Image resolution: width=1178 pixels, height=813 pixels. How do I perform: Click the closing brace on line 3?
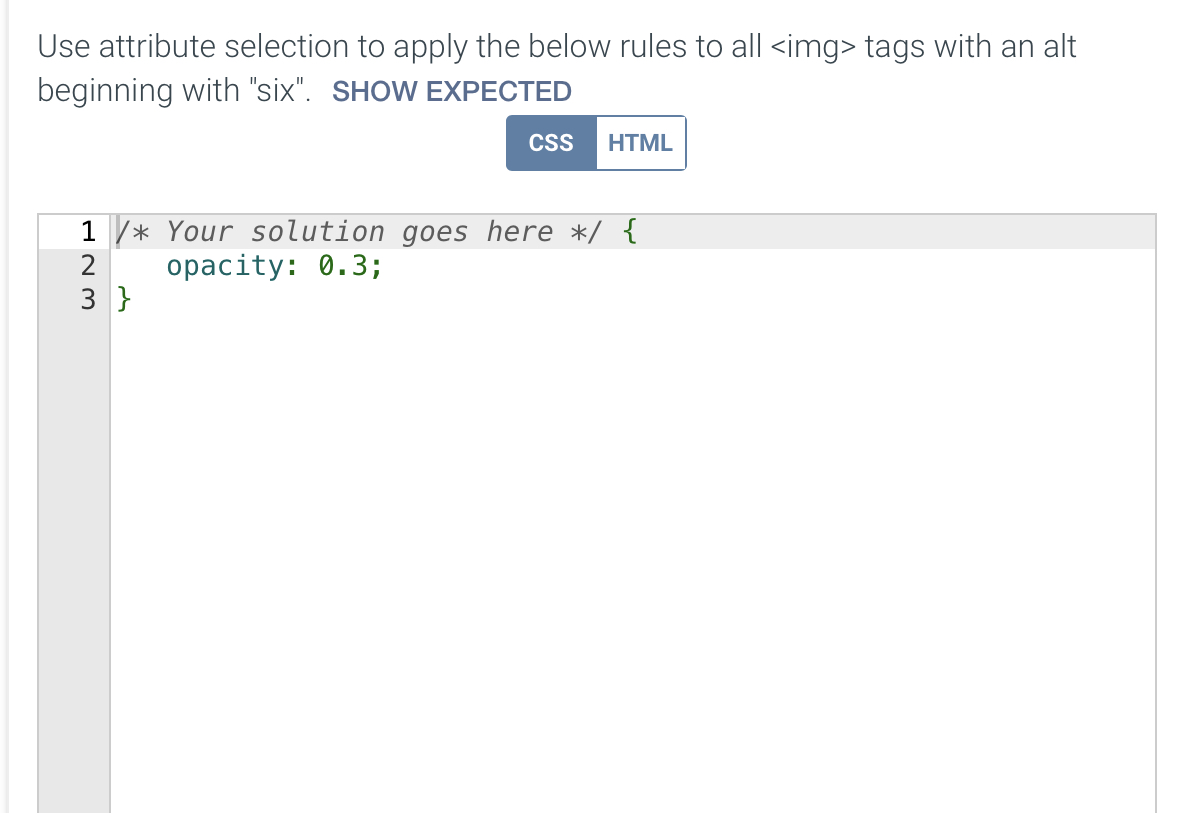click(122, 299)
